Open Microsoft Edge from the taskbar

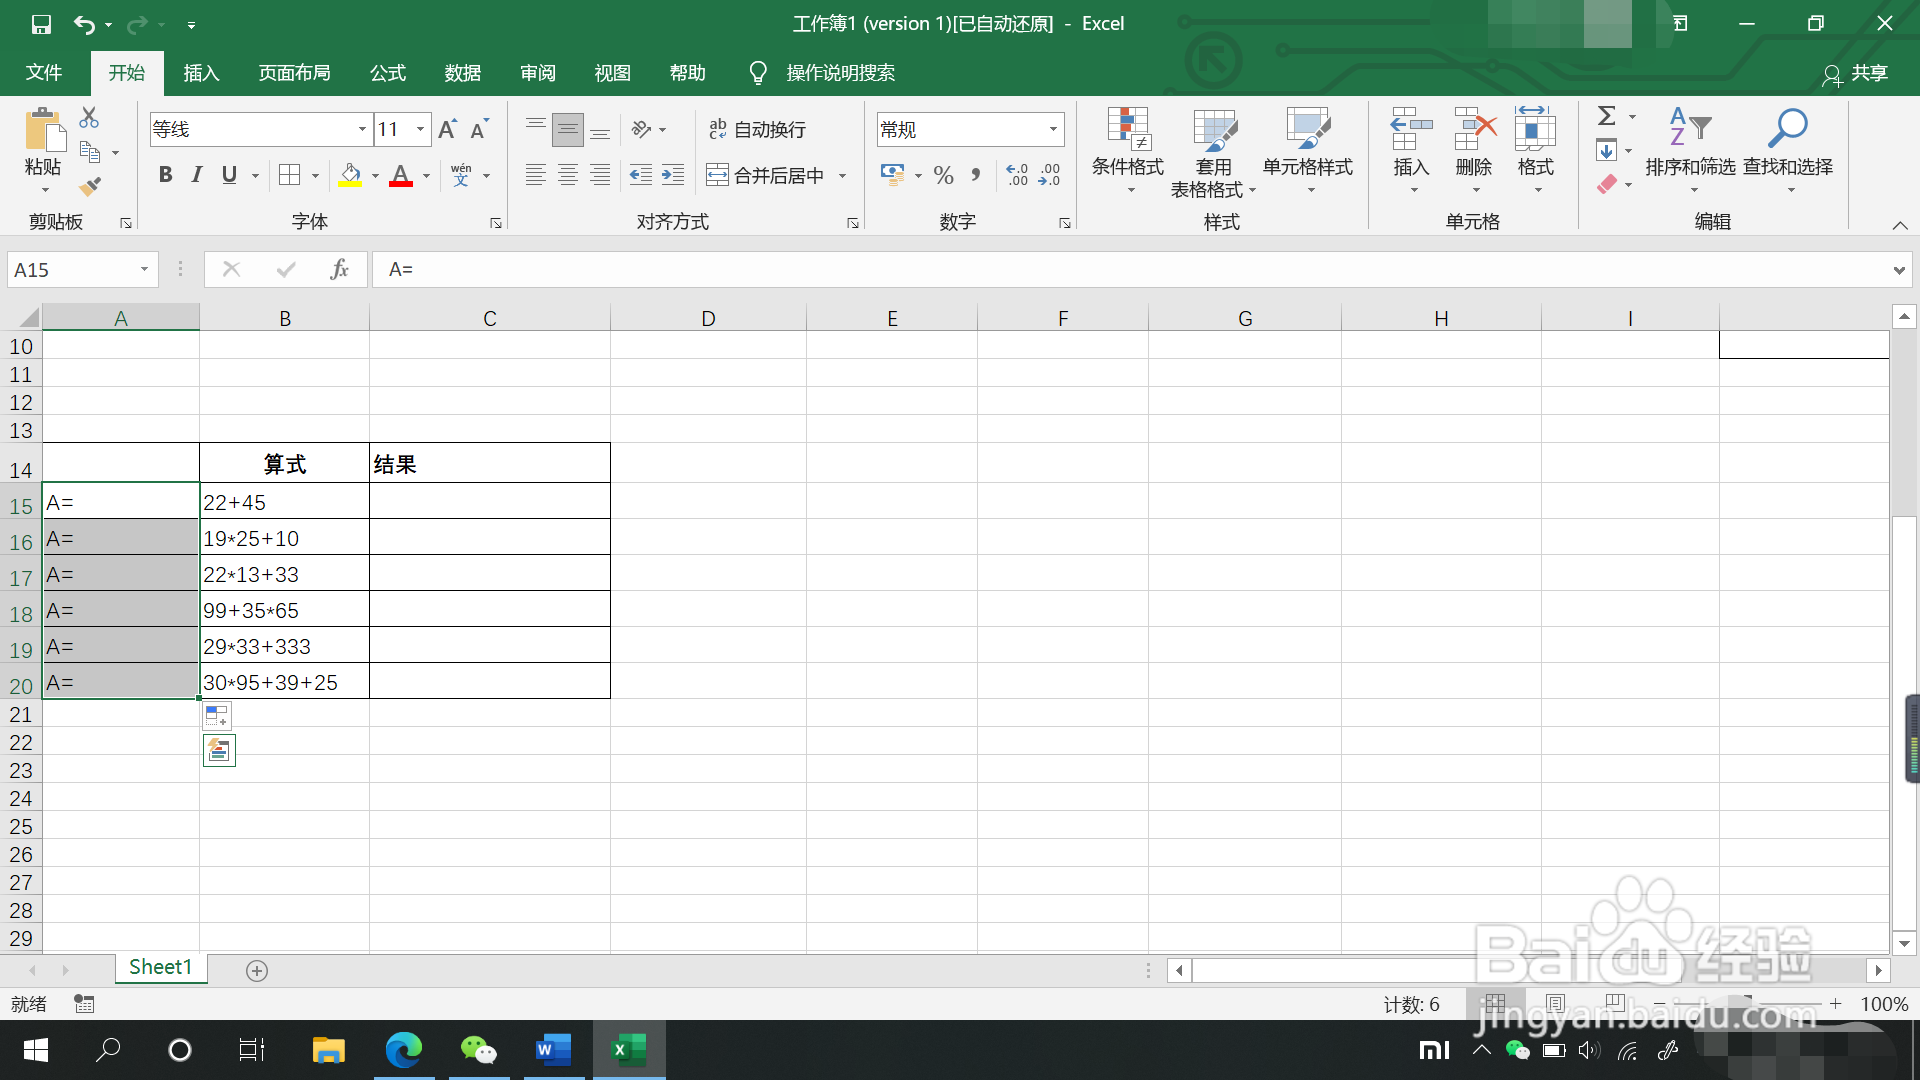[x=404, y=1050]
